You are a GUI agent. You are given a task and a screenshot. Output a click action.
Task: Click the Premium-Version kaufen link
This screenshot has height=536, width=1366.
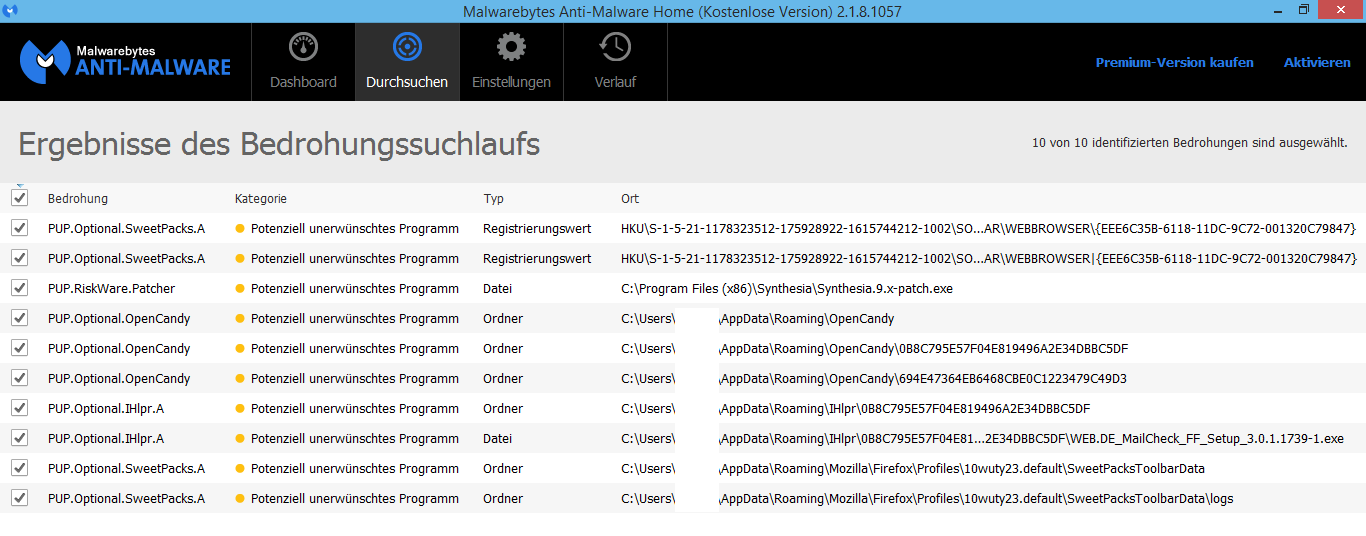pos(1174,62)
